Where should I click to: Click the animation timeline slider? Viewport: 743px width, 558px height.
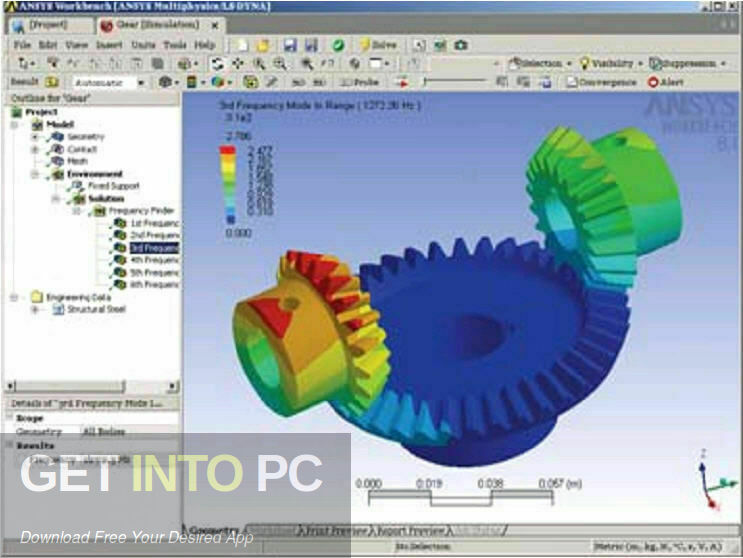[456, 81]
